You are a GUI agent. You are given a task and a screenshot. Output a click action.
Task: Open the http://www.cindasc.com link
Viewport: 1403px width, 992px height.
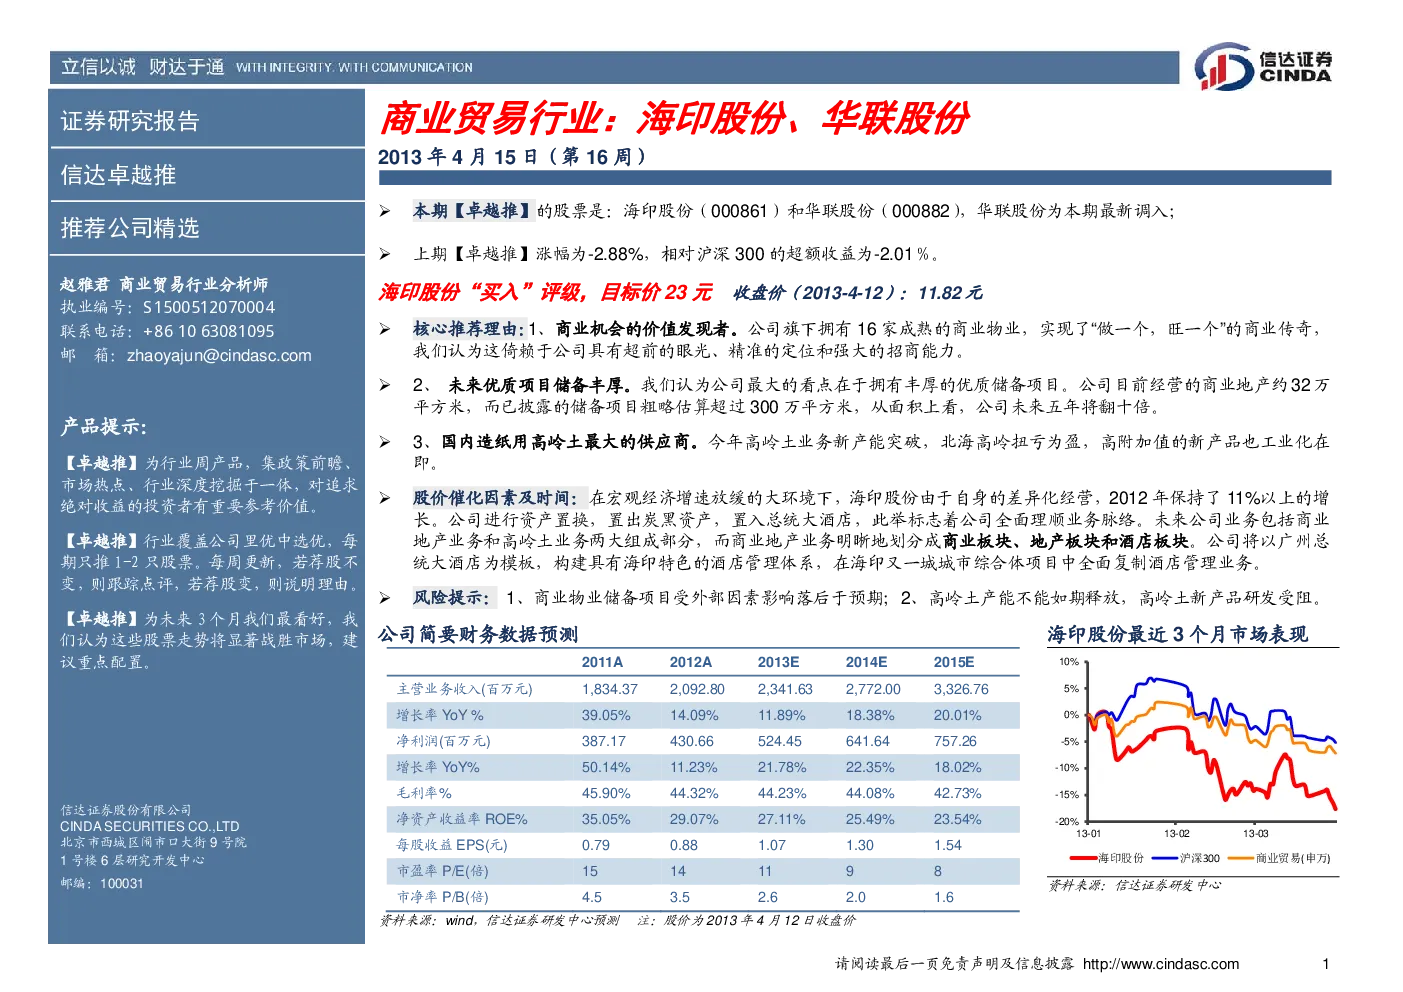pos(1161,964)
